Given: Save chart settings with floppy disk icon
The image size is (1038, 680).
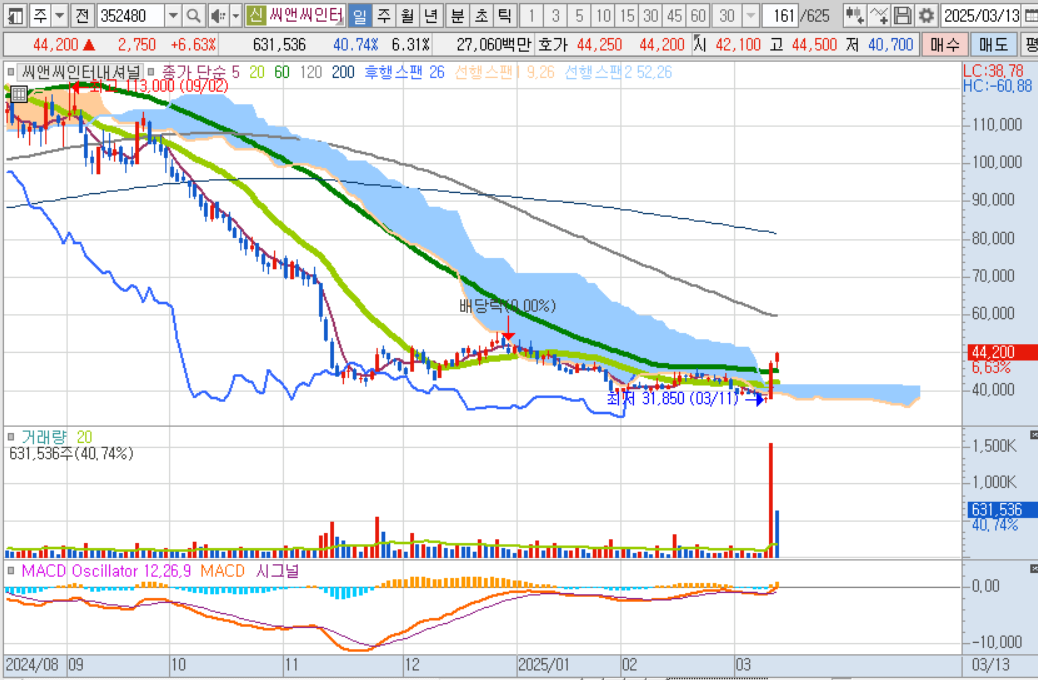Looking at the screenshot, I should point(902,15).
